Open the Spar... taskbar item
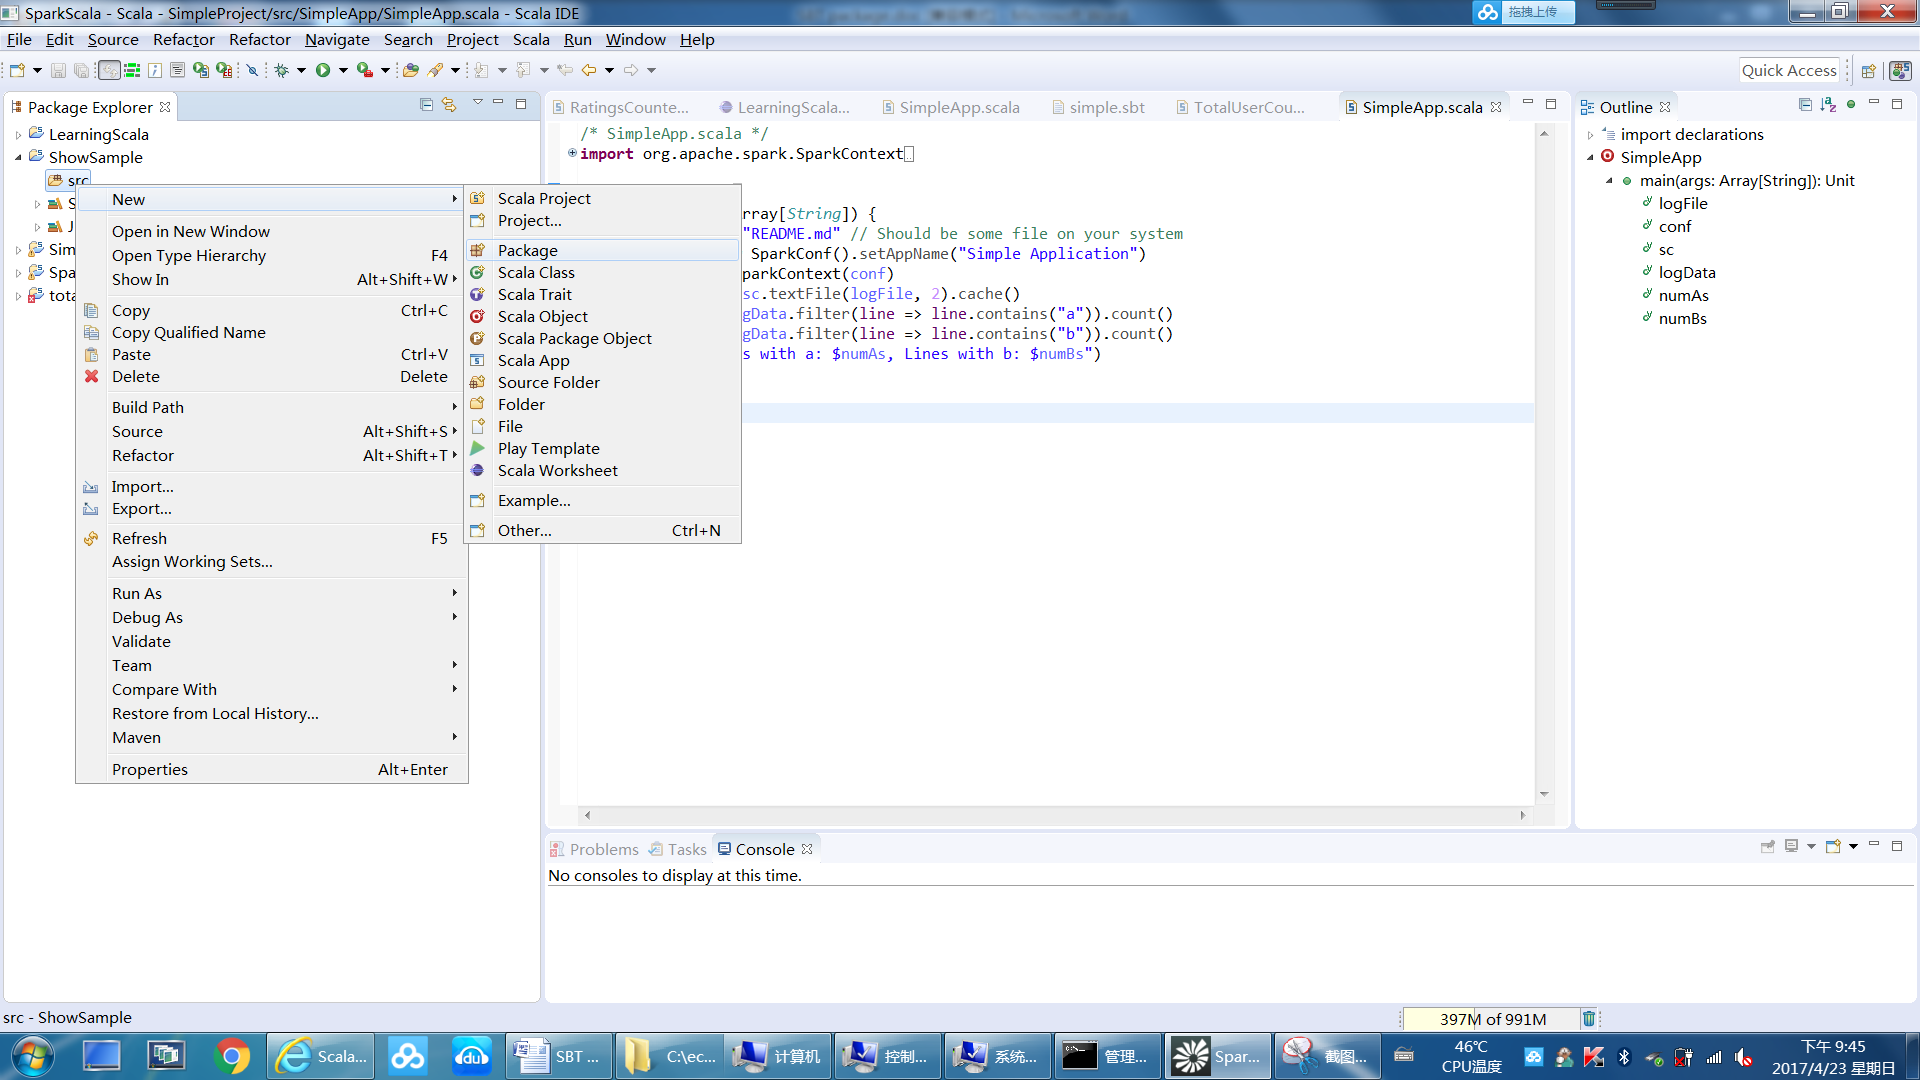Viewport: 1920px width, 1080px height. (1216, 1056)
